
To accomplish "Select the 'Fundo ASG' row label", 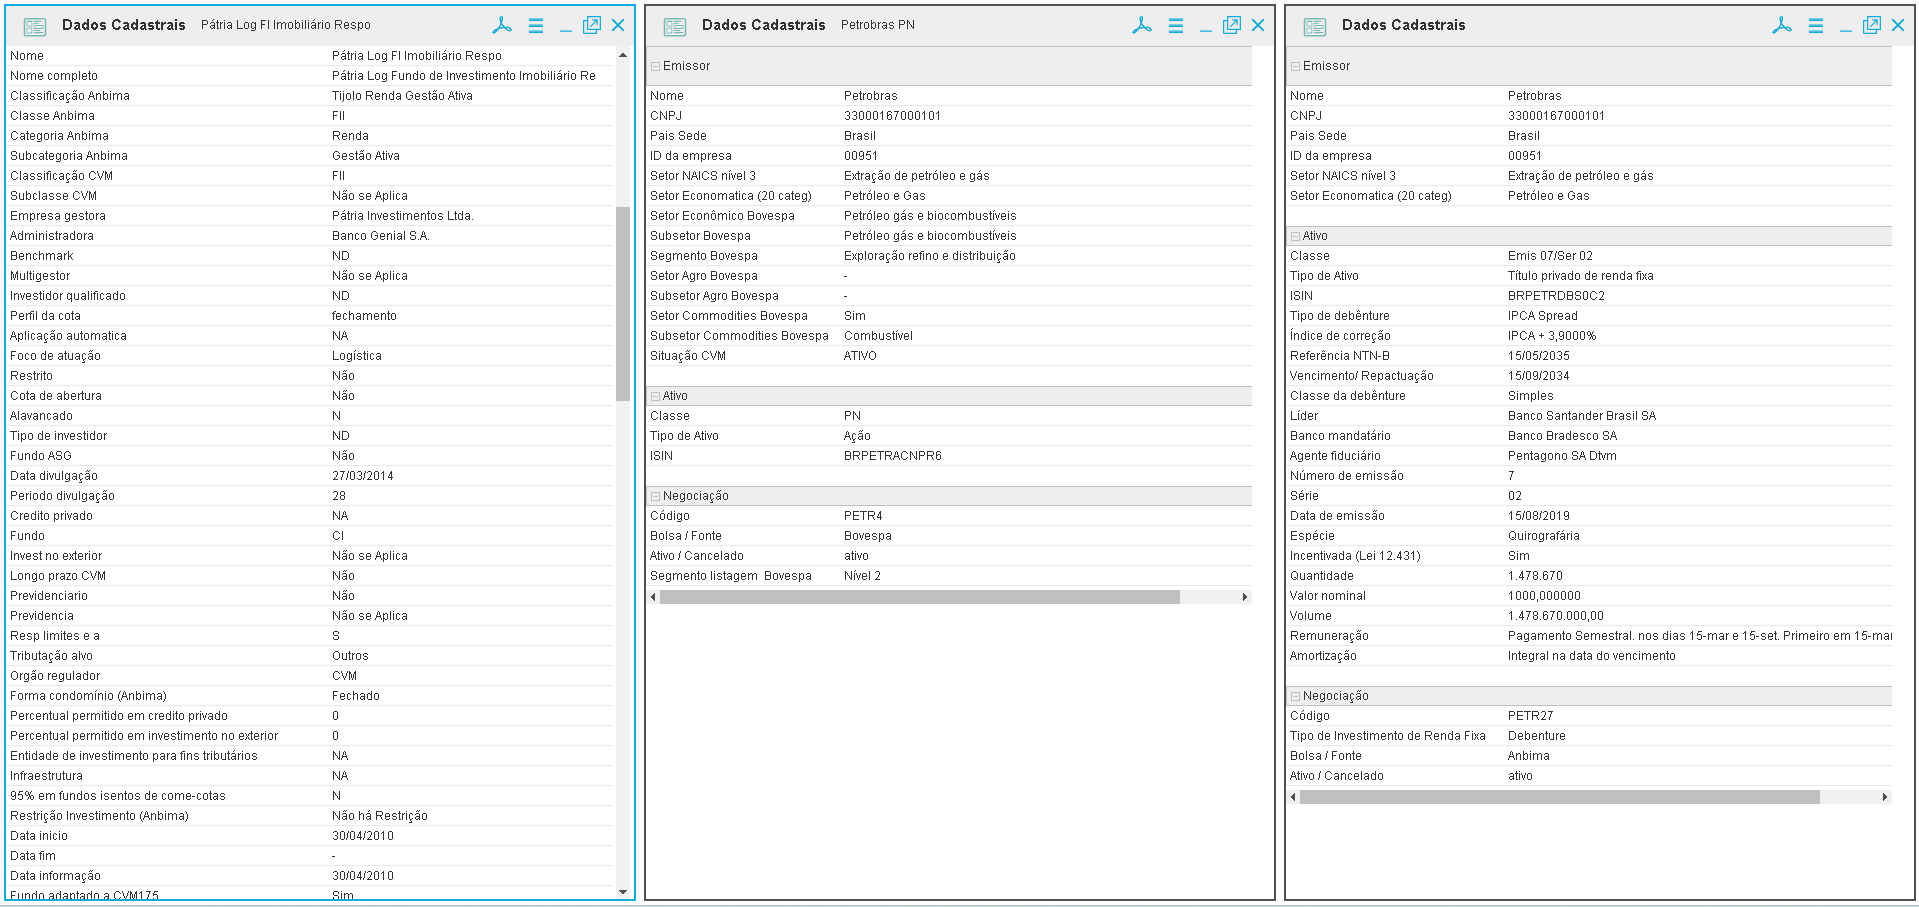I will pyautogui.click(x=41, y=456).
